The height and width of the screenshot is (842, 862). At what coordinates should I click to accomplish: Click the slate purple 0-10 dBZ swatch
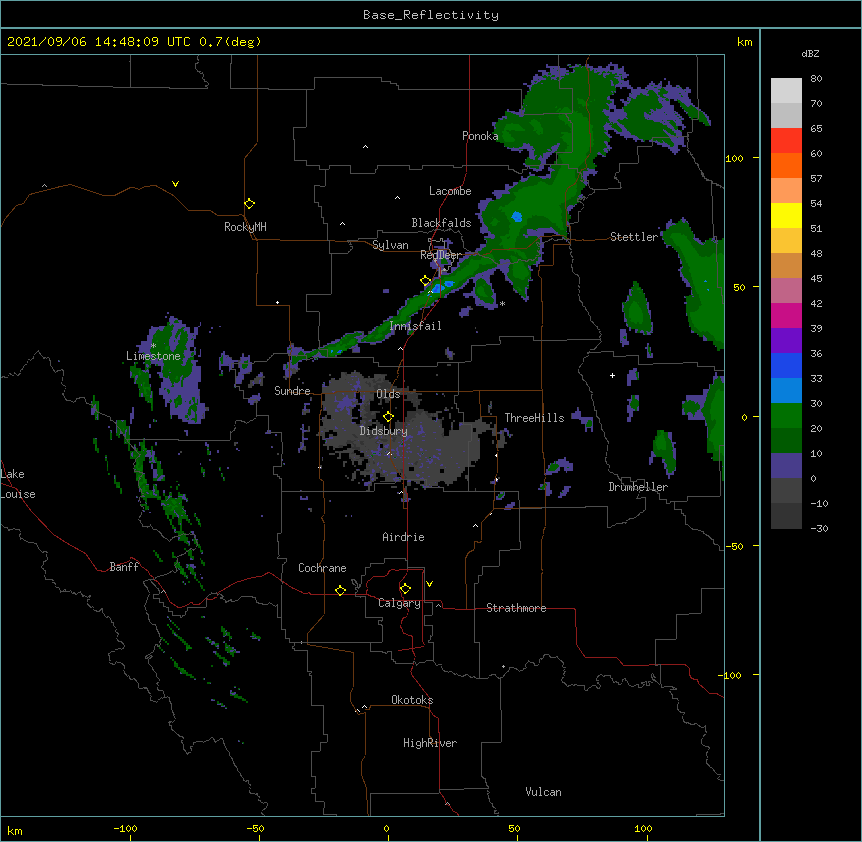click(786, 466)
